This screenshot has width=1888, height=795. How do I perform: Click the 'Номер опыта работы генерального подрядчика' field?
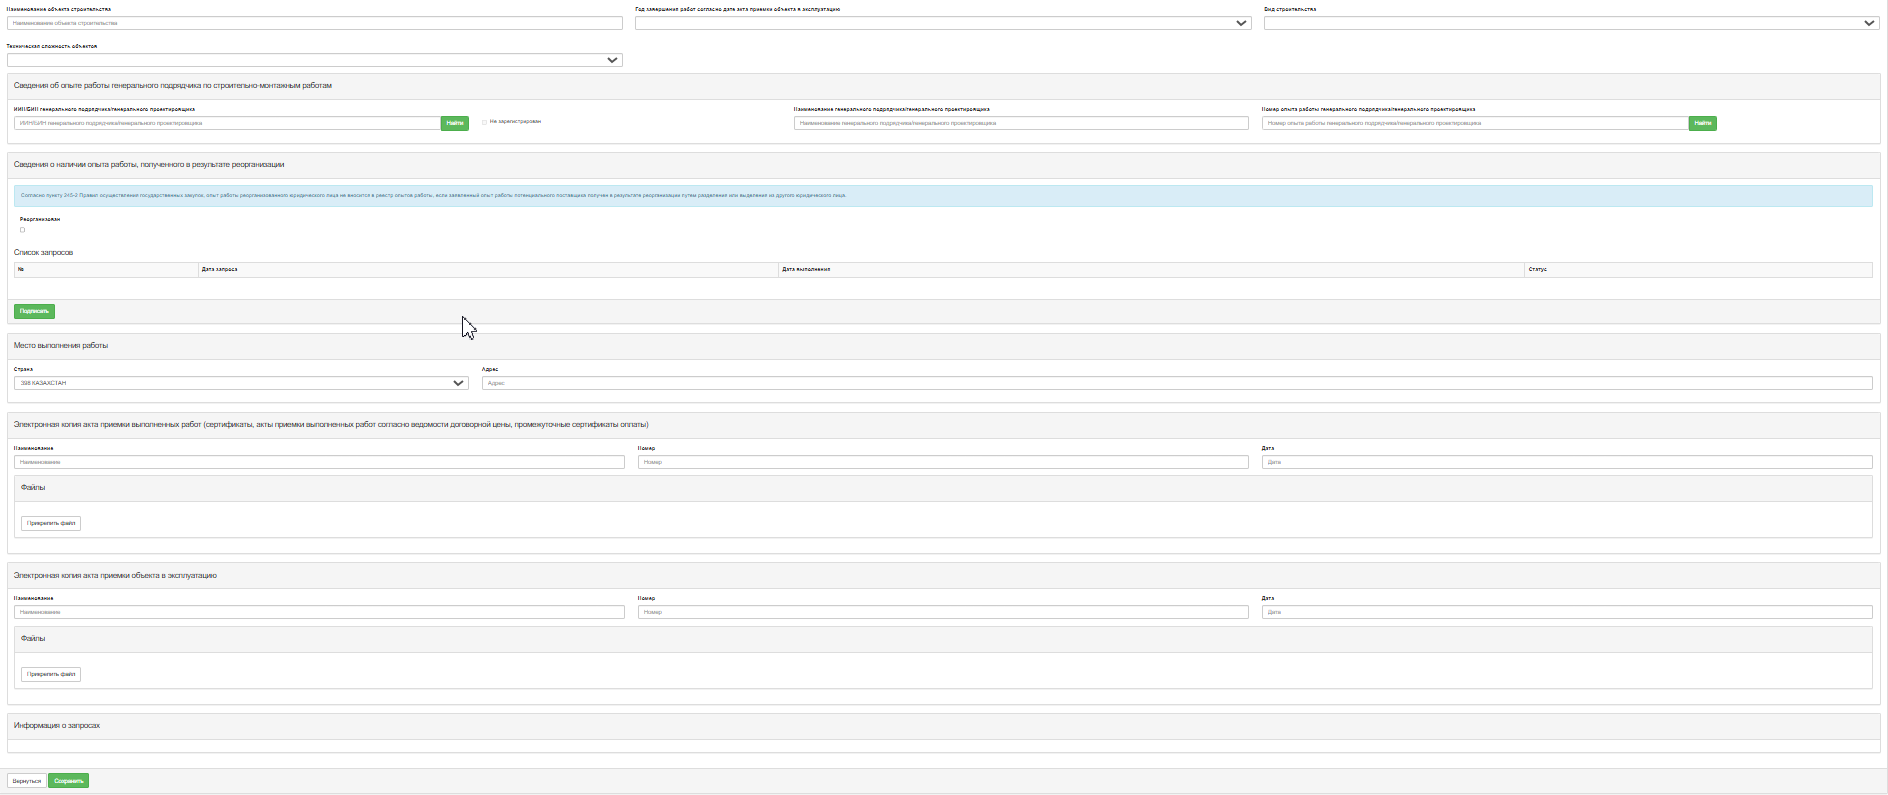coord(1475,123)
